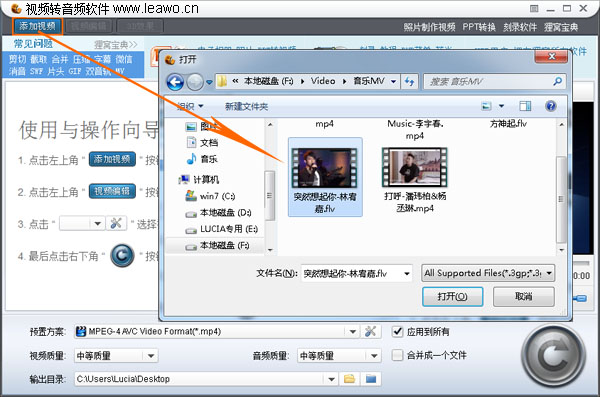Toggle the 应用到所有 checkbox

pos(398,332)
